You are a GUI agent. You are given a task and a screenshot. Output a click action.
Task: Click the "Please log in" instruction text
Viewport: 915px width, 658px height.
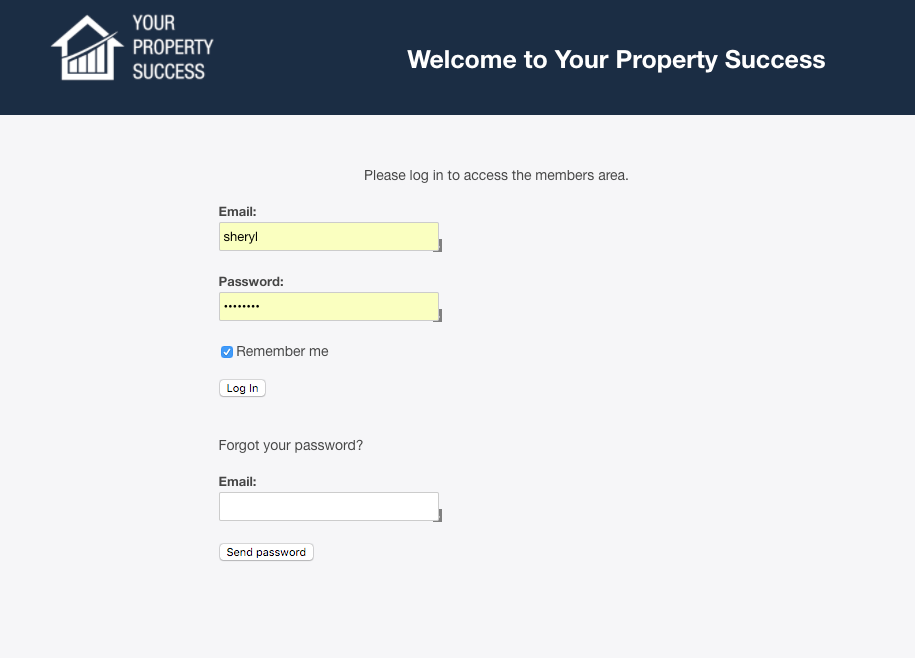(x=496, y=175)
